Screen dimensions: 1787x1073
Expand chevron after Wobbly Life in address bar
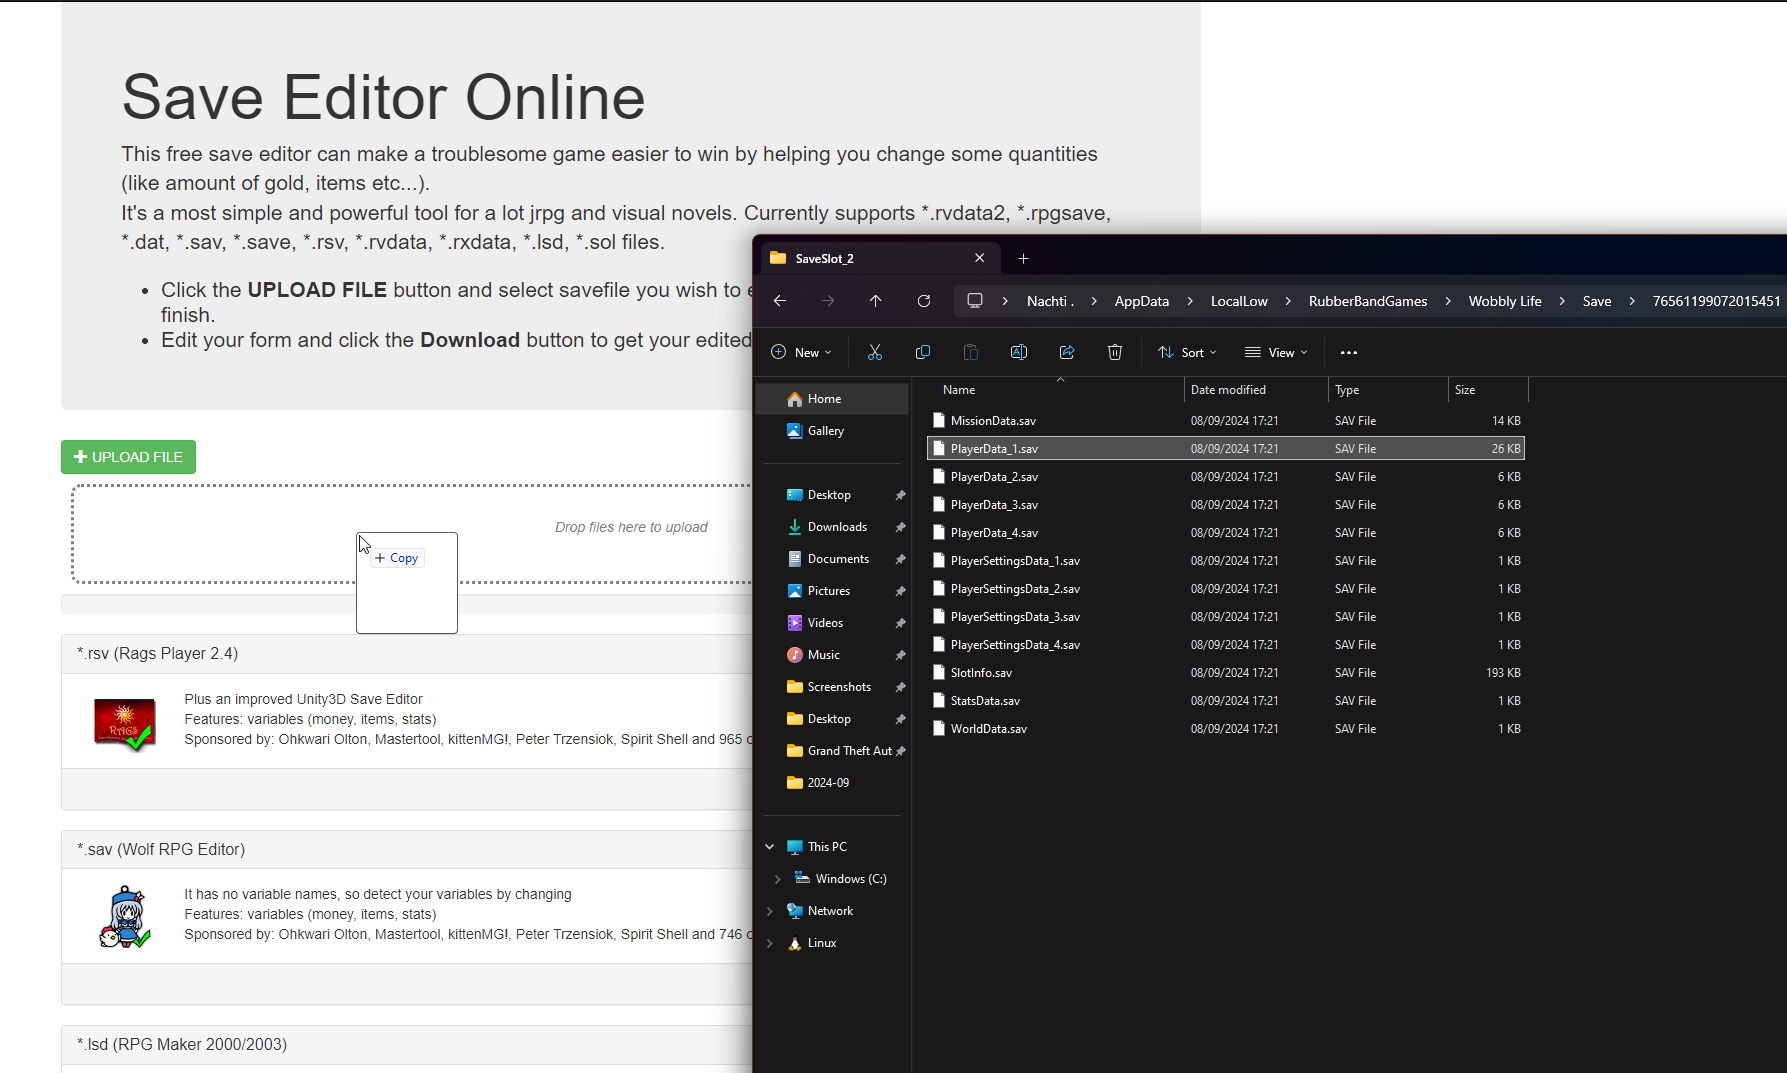[x=1562, y=301]
